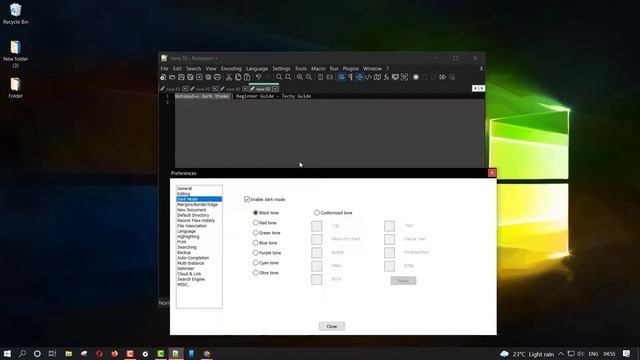The width and height of the screenshot is (640, 360).
Task: Click the Paste toolbar icon
Action: [247, 77]
